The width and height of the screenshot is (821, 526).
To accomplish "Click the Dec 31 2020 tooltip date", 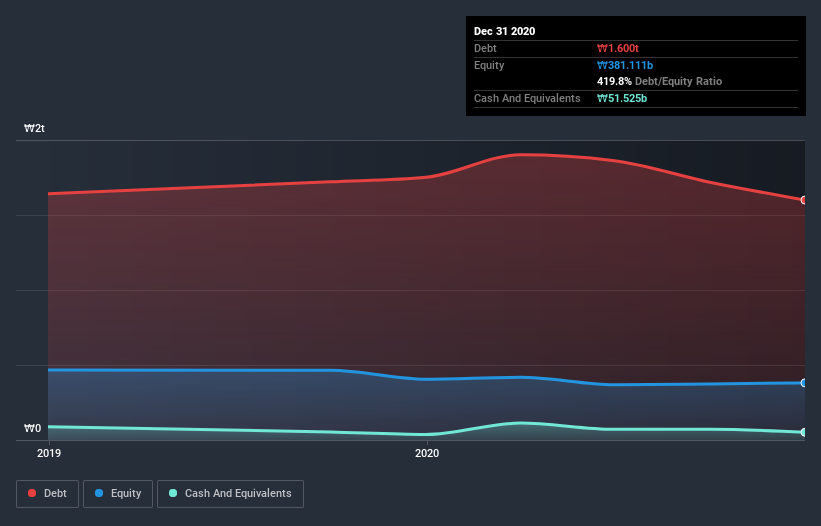I will click(504, 31).
